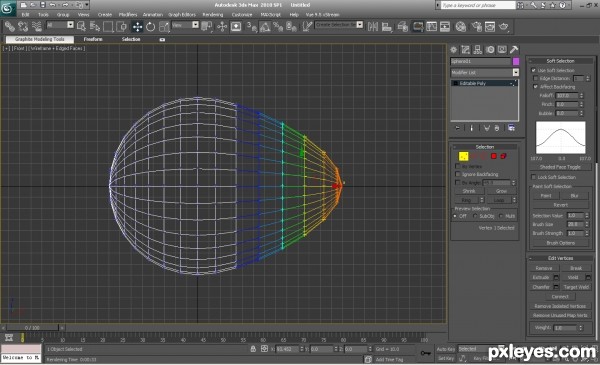
Task: Open the Motion command panel tab
Action: click(x=490, y=50)
